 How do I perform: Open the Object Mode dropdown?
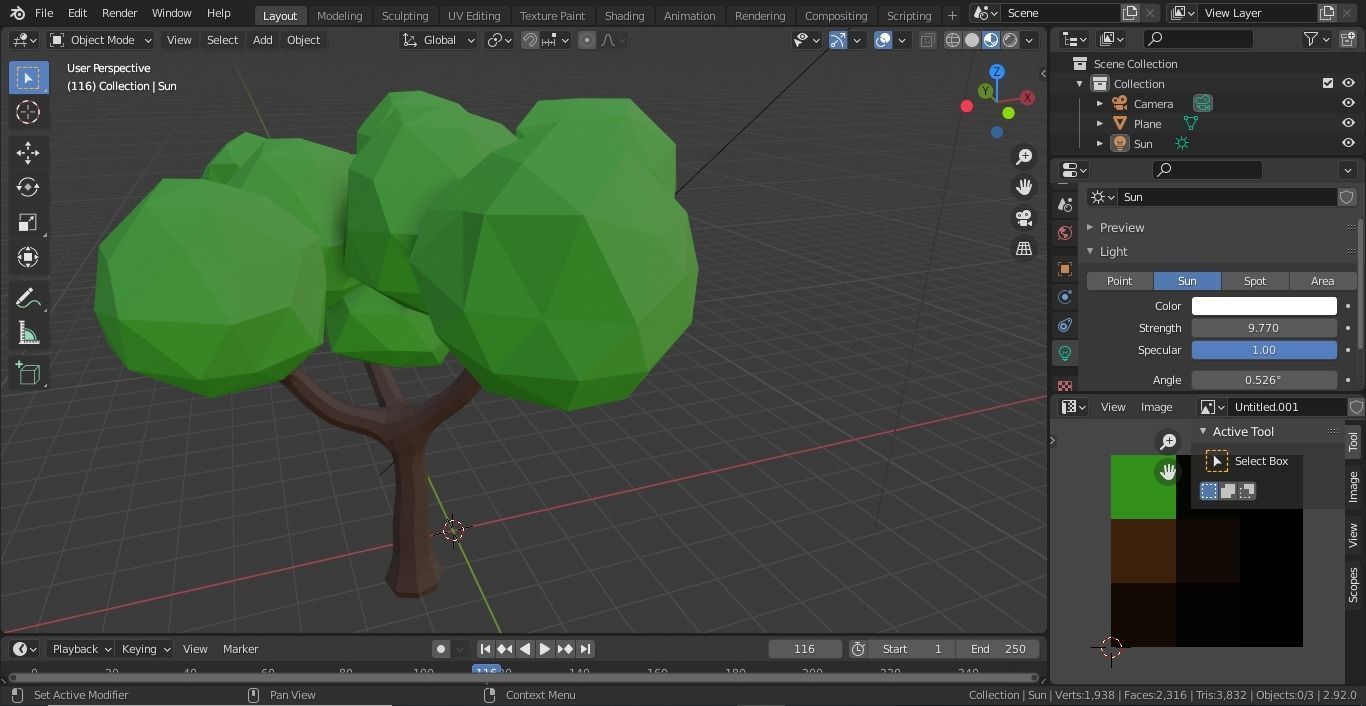coord(100,39)
